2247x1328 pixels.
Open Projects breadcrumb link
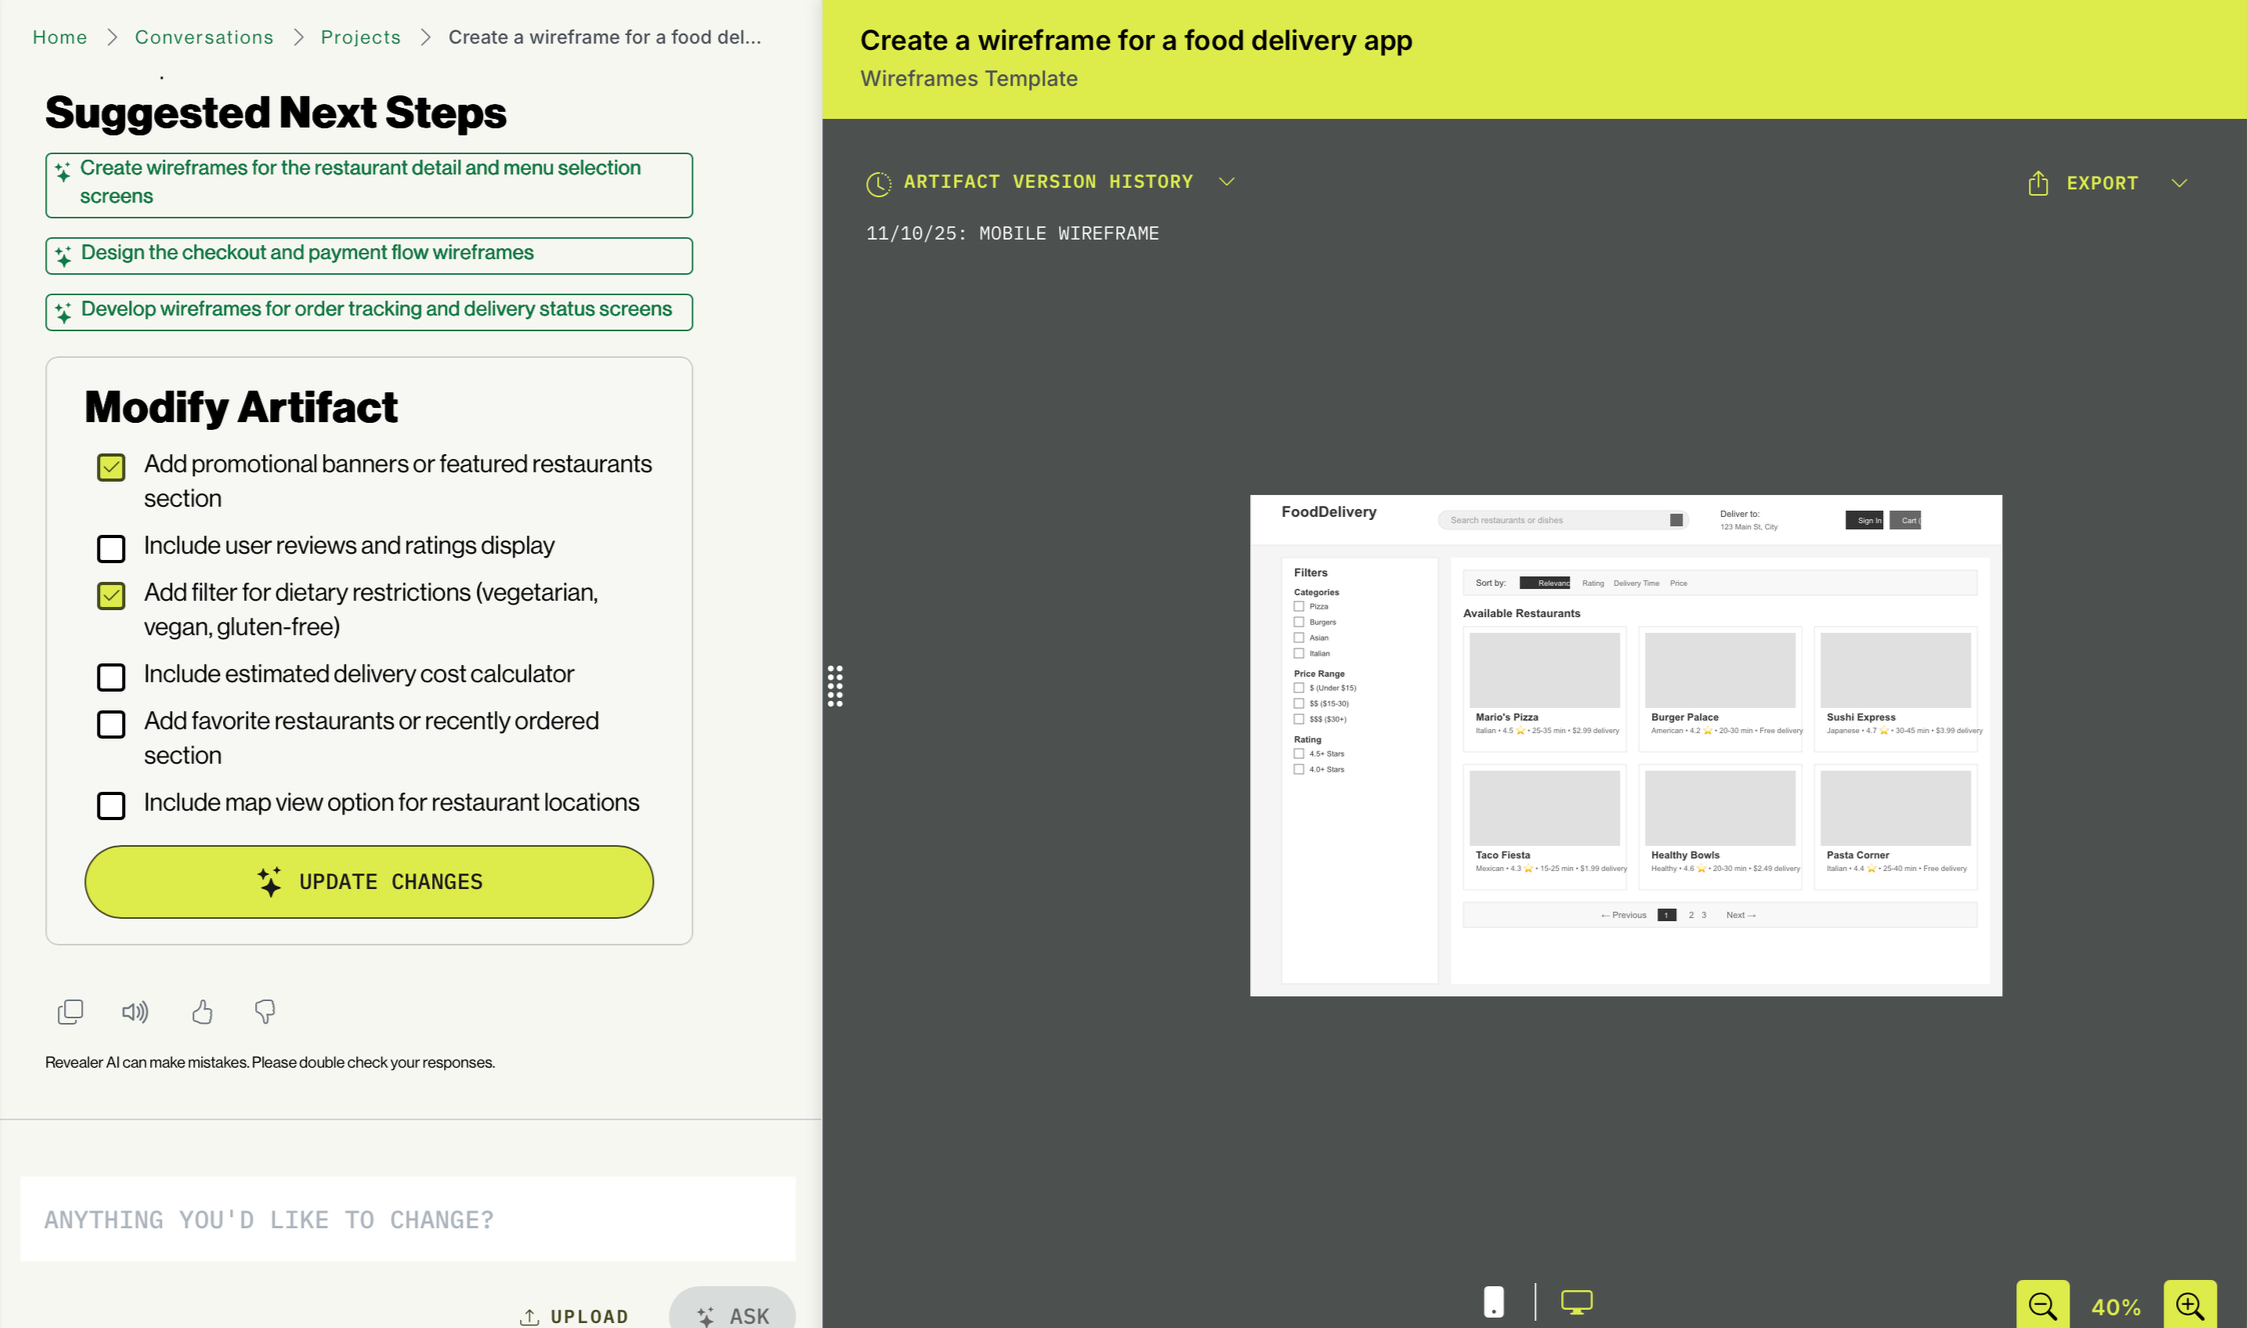click(360, 37)
